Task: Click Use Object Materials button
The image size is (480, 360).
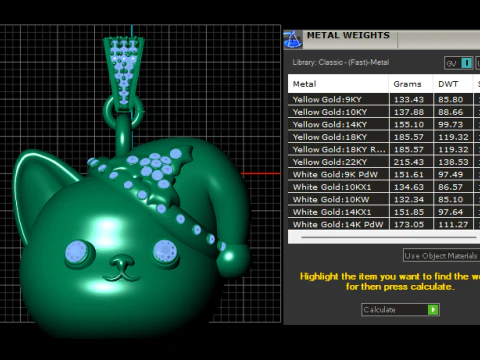Action: pyautogui.click(x=441, y=256)
